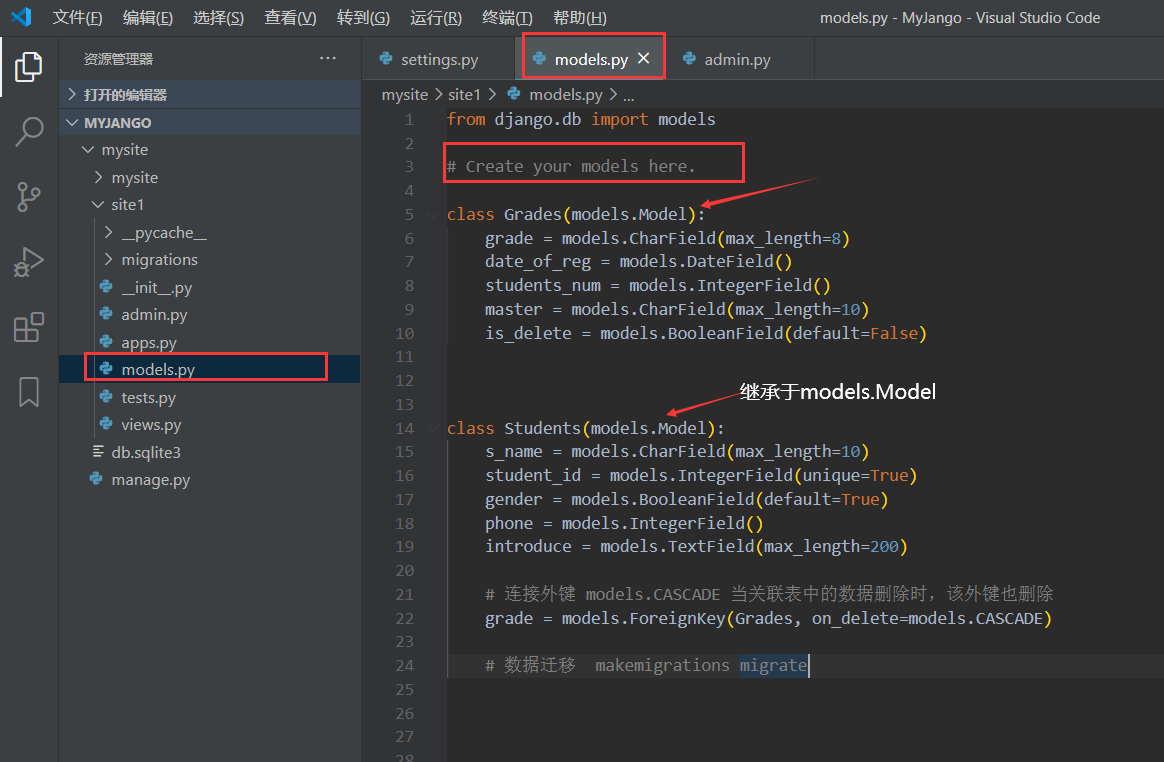Click Python icon on settings.py tab
The image size is (1164, 762).
coord(386,58)
